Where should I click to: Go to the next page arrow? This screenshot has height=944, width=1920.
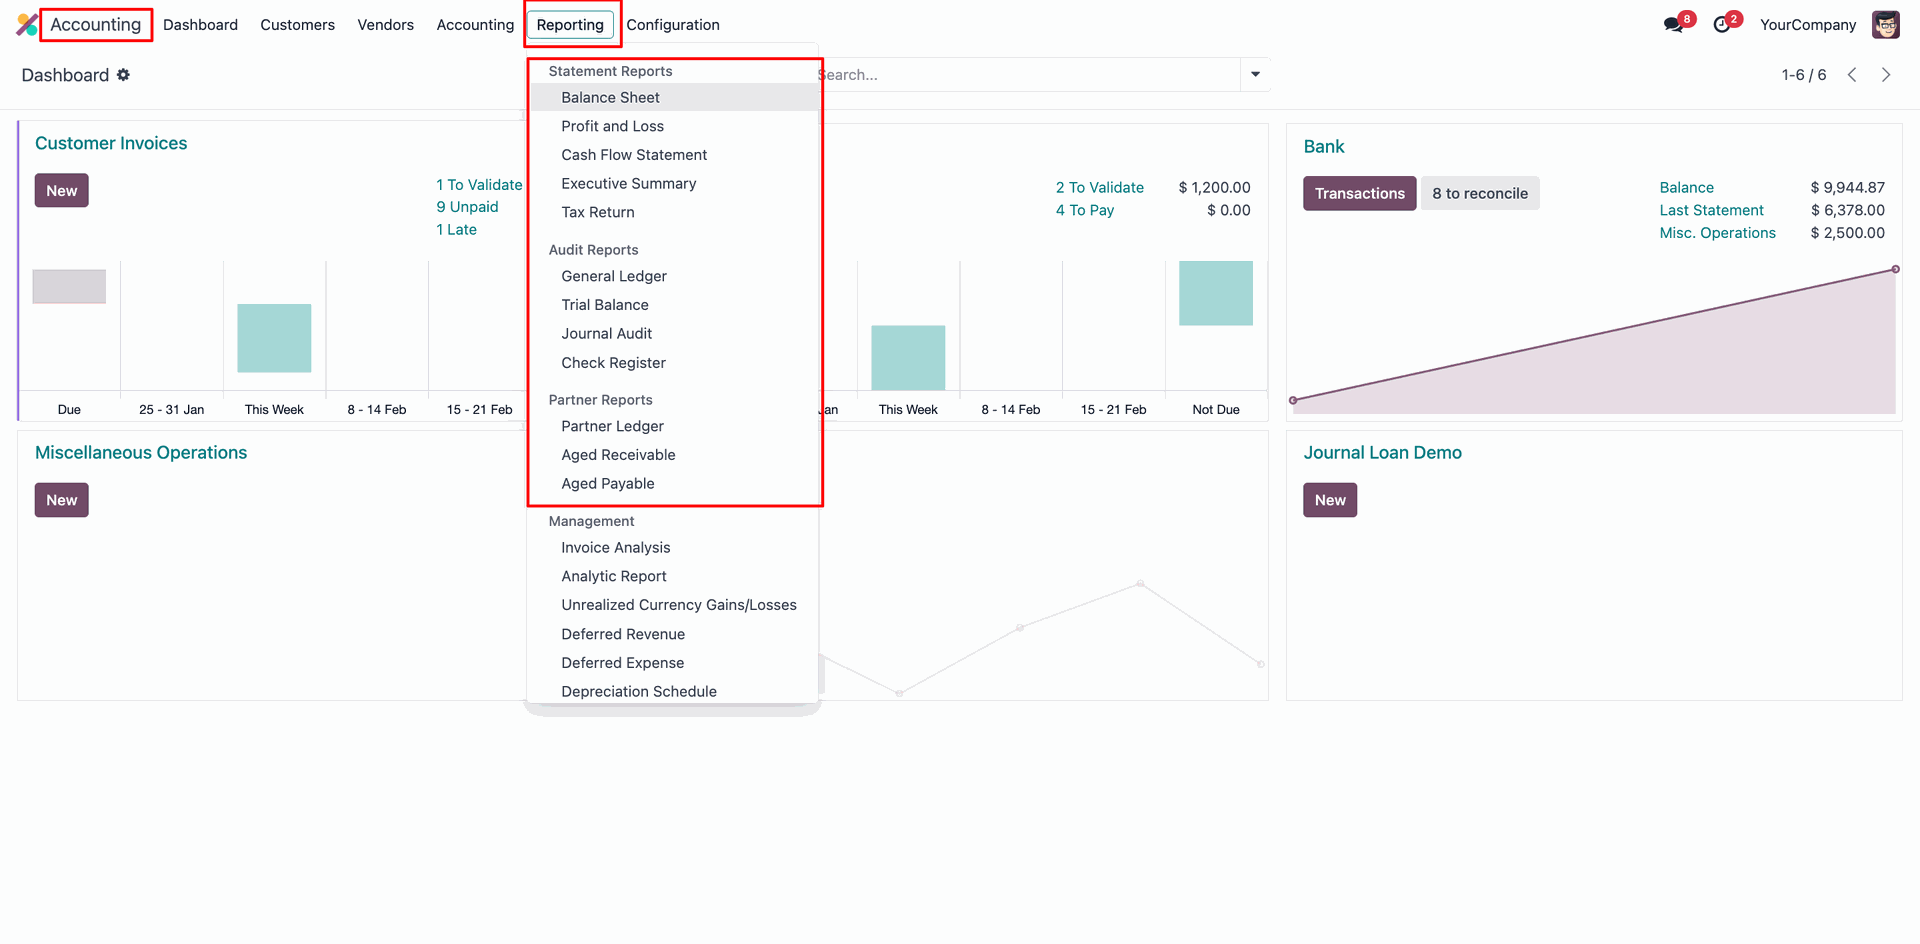pyautogui.click(x=1886, y=75)
